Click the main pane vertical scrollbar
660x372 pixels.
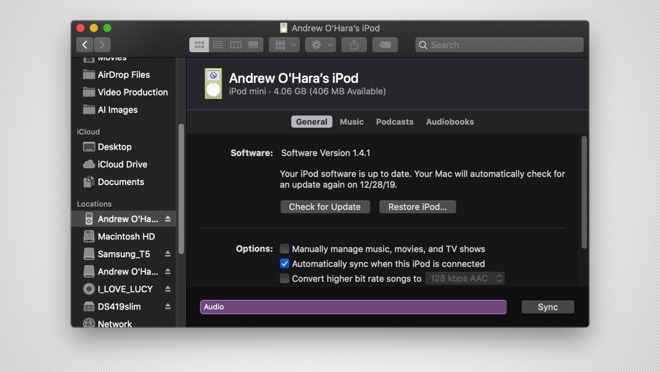point(584,192)
